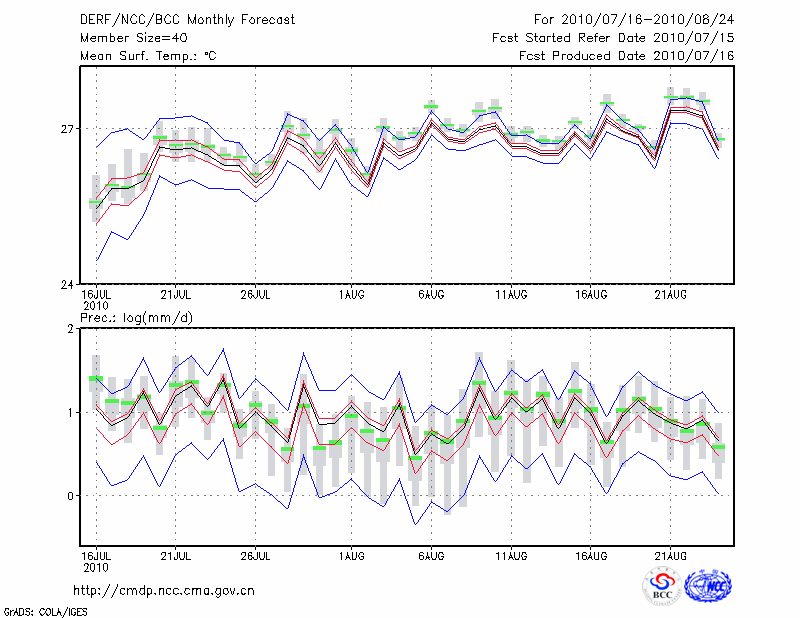
Task: Click the BCC logo icon
Action: pyautogui.click(x=663, y=585)
